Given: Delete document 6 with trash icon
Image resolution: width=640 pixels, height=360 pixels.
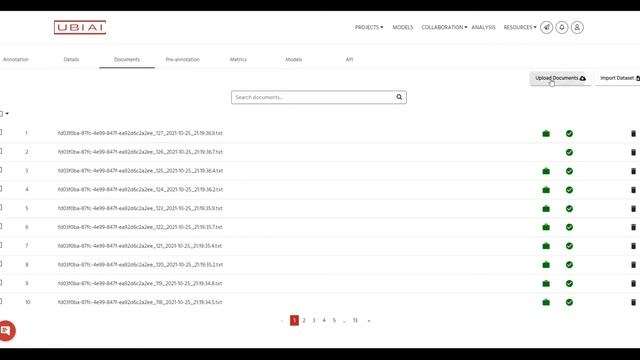Looking at the screenshot, I should pos(633,227).
